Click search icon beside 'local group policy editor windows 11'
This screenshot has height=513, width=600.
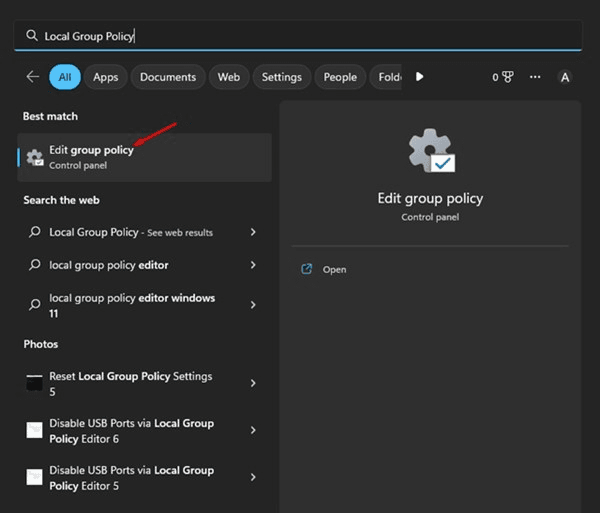pos(34,305)
